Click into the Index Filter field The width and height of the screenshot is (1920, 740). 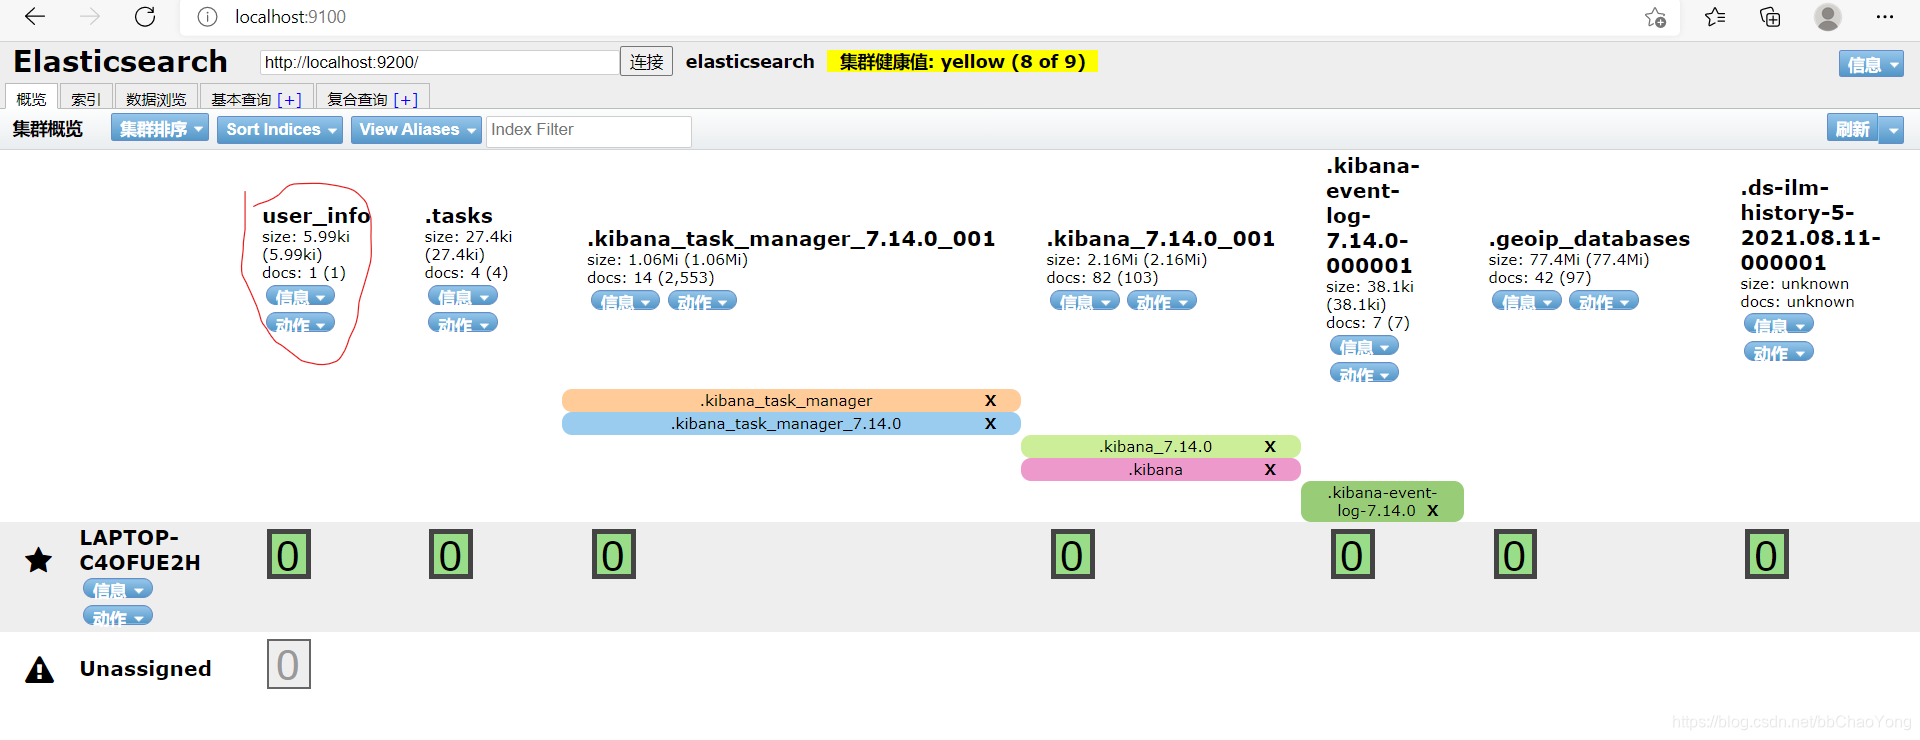click(588, 130)
